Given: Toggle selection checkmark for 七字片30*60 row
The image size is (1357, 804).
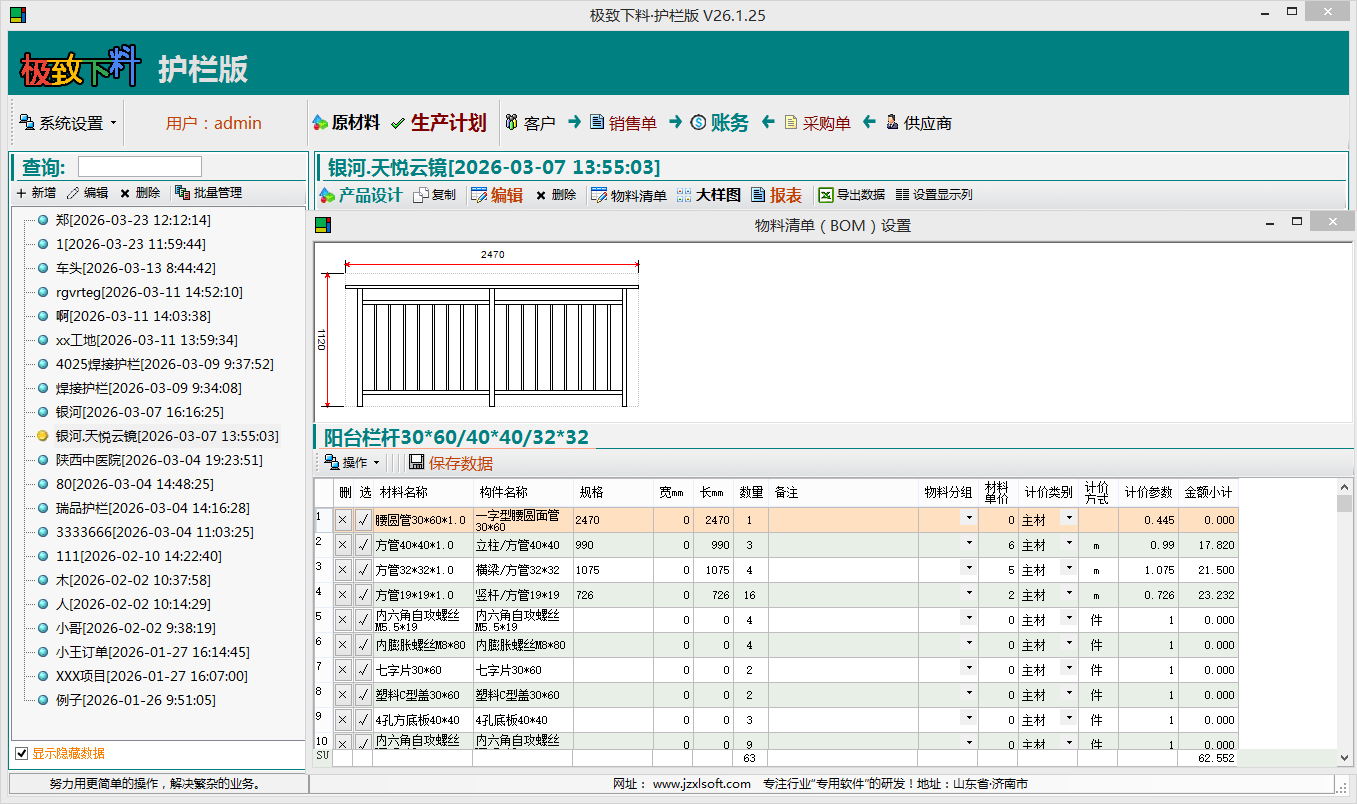Looking at the screenshot, I should click(363, 670).
